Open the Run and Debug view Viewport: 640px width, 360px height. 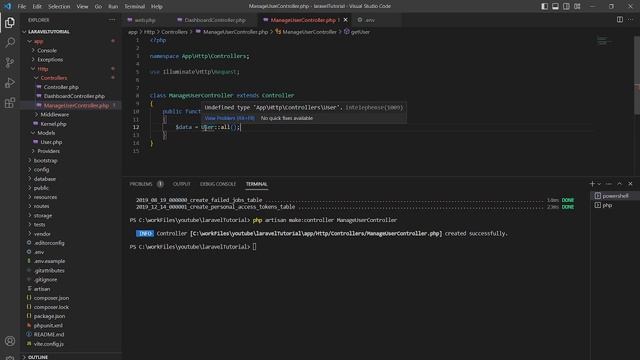[10, 82]
